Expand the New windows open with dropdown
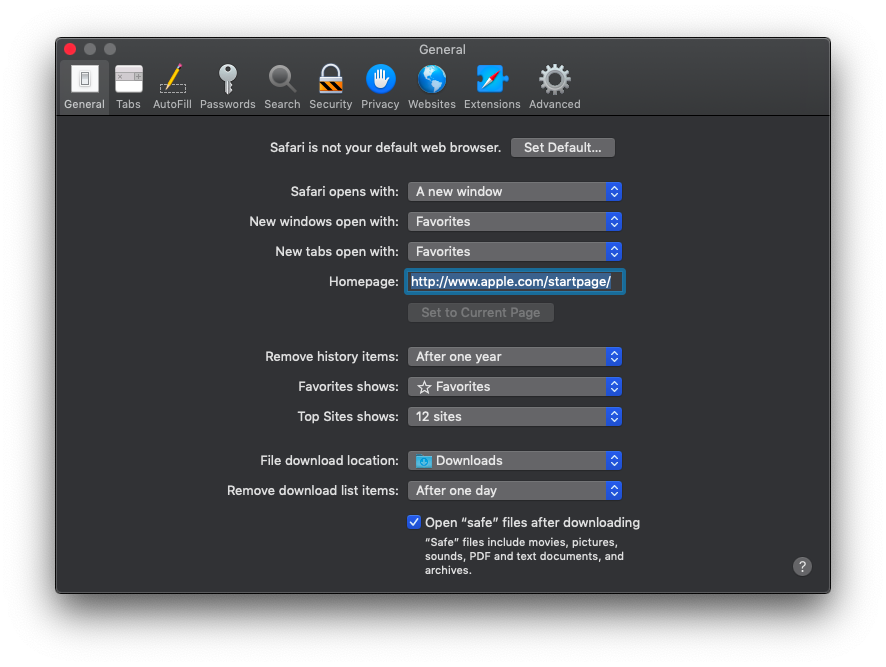 pos(515,222)
